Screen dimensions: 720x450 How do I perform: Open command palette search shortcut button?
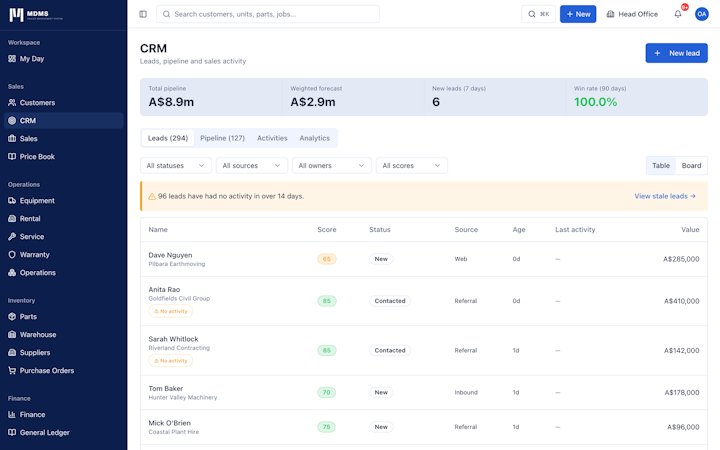538,14
